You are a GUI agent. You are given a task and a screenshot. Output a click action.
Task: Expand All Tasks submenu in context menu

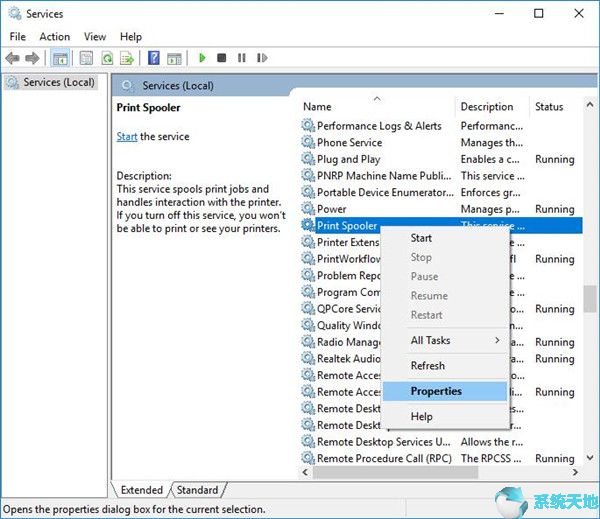coord(445,340)
